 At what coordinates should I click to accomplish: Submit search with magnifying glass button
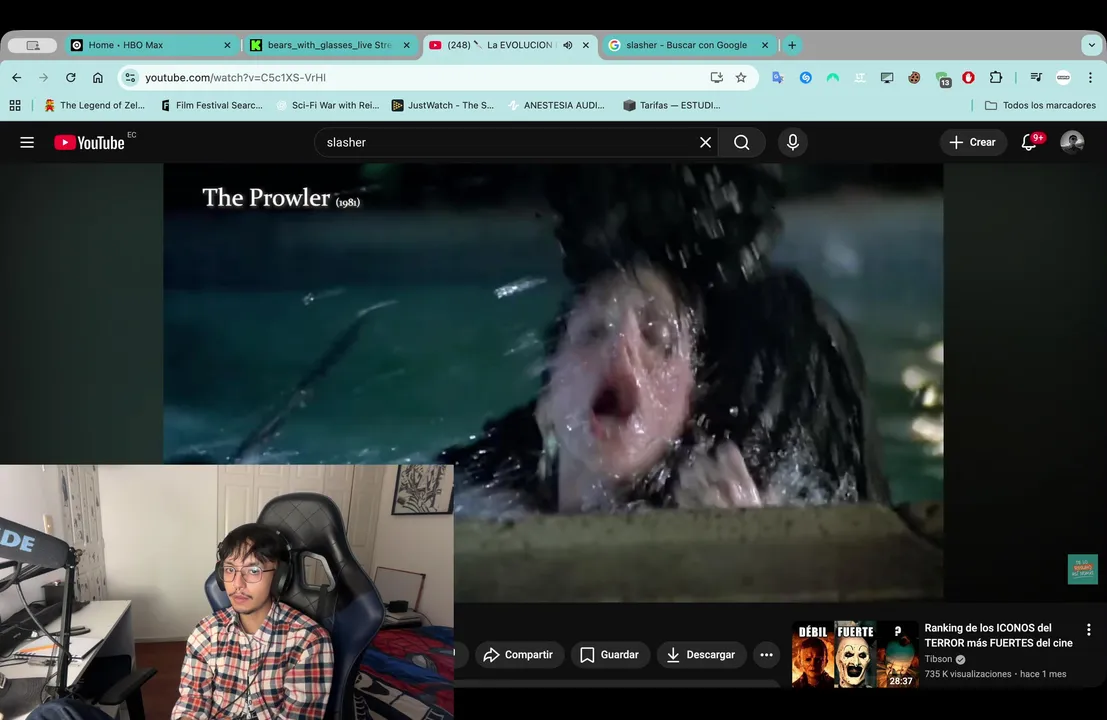742,143
